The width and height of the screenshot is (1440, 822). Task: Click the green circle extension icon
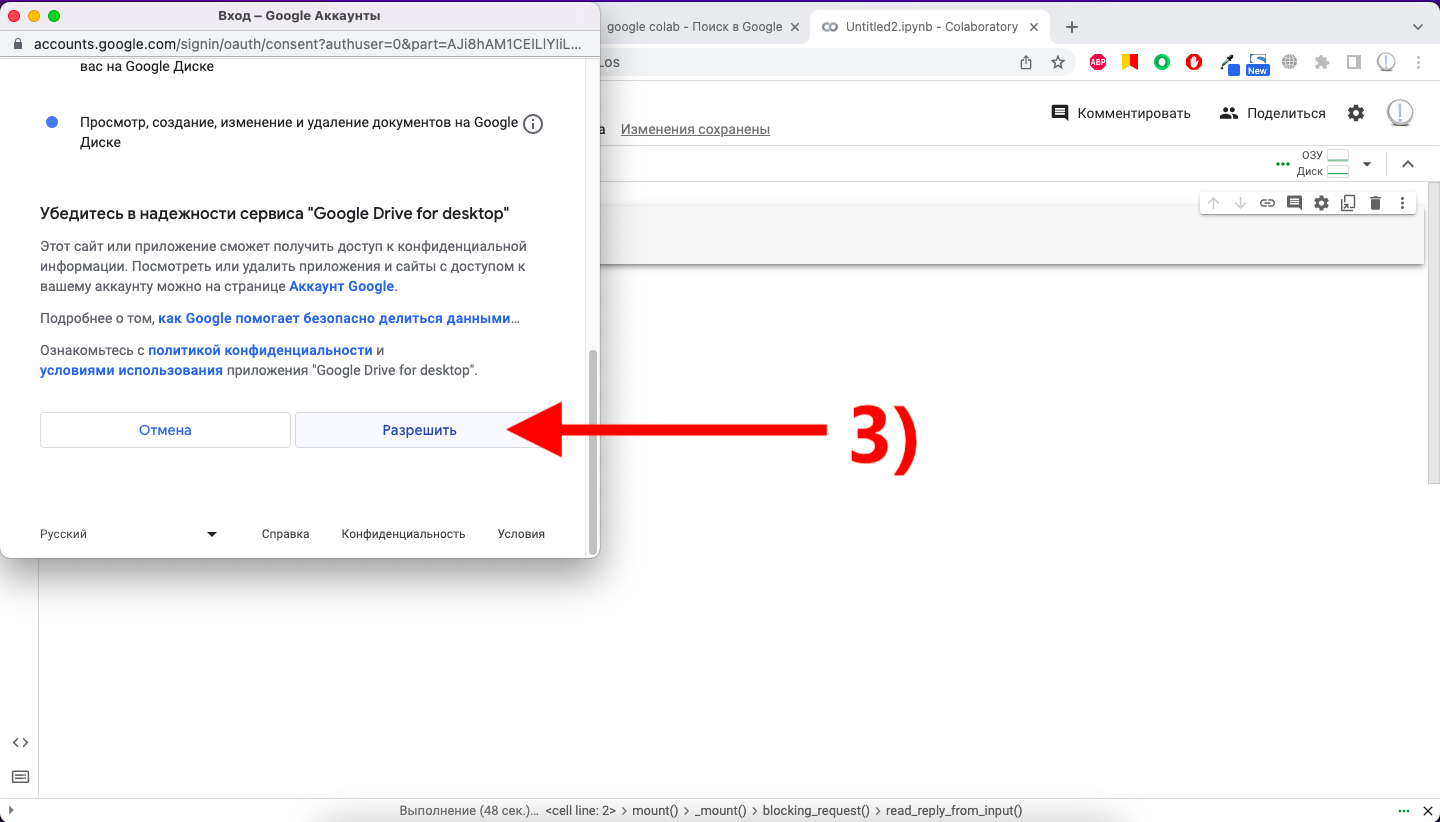click(x=1162, y=62)
